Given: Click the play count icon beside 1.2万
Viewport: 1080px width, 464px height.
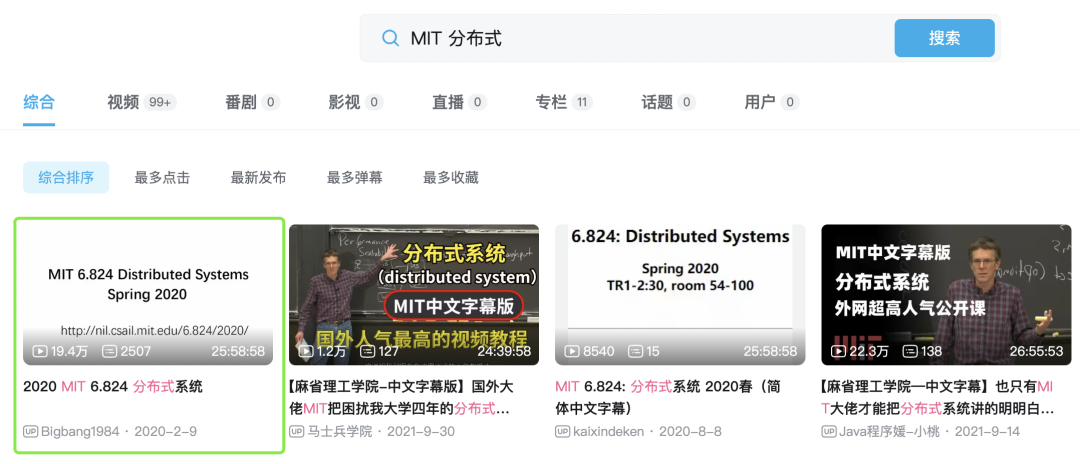Looking at the screenshot, I should coord(306,351).
